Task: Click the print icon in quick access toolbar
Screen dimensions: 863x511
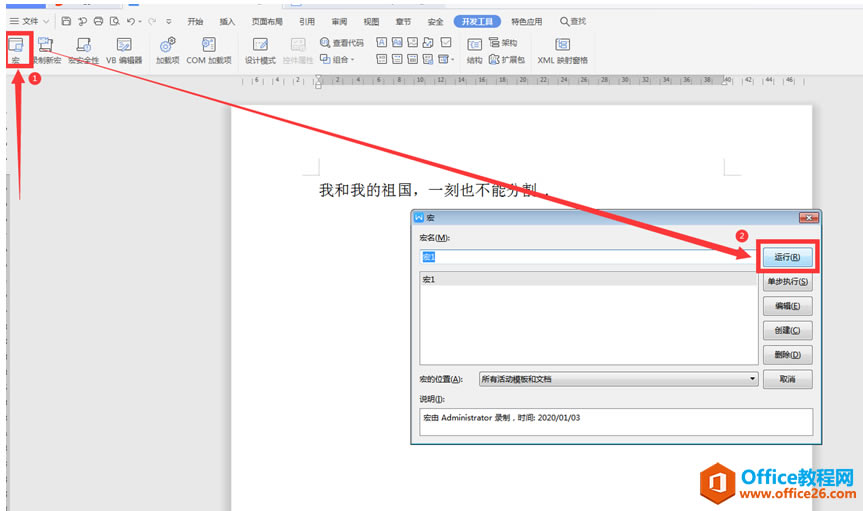Action: (99, 21)
